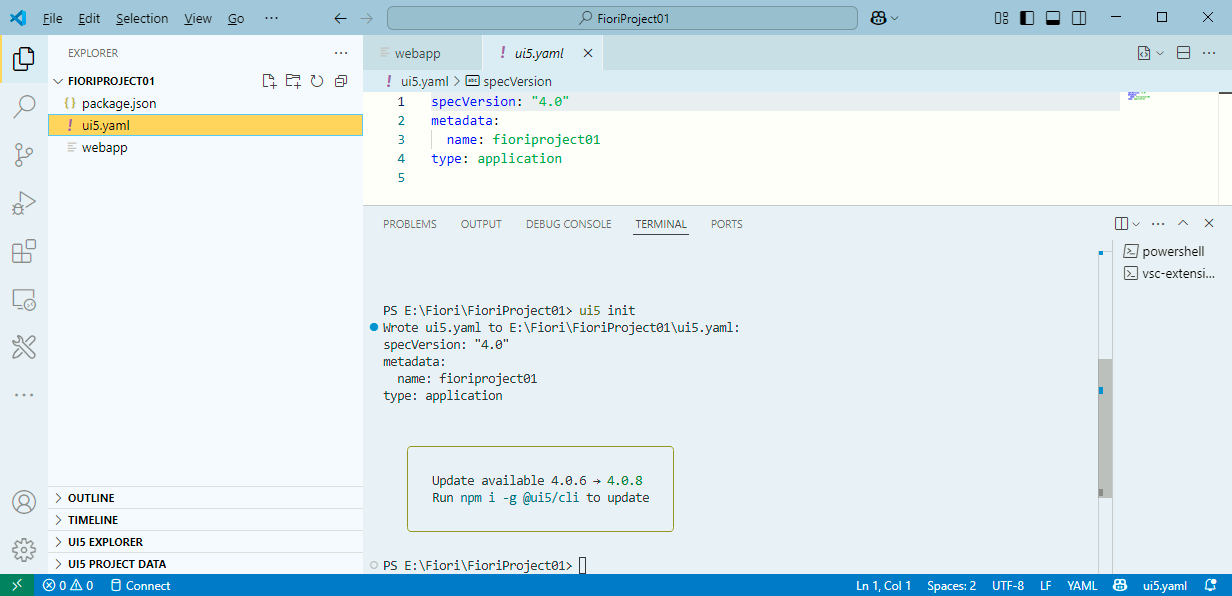Change the YAML language mode
This screenshot has height=596, width=1232.
click(x=1082, y=585)
